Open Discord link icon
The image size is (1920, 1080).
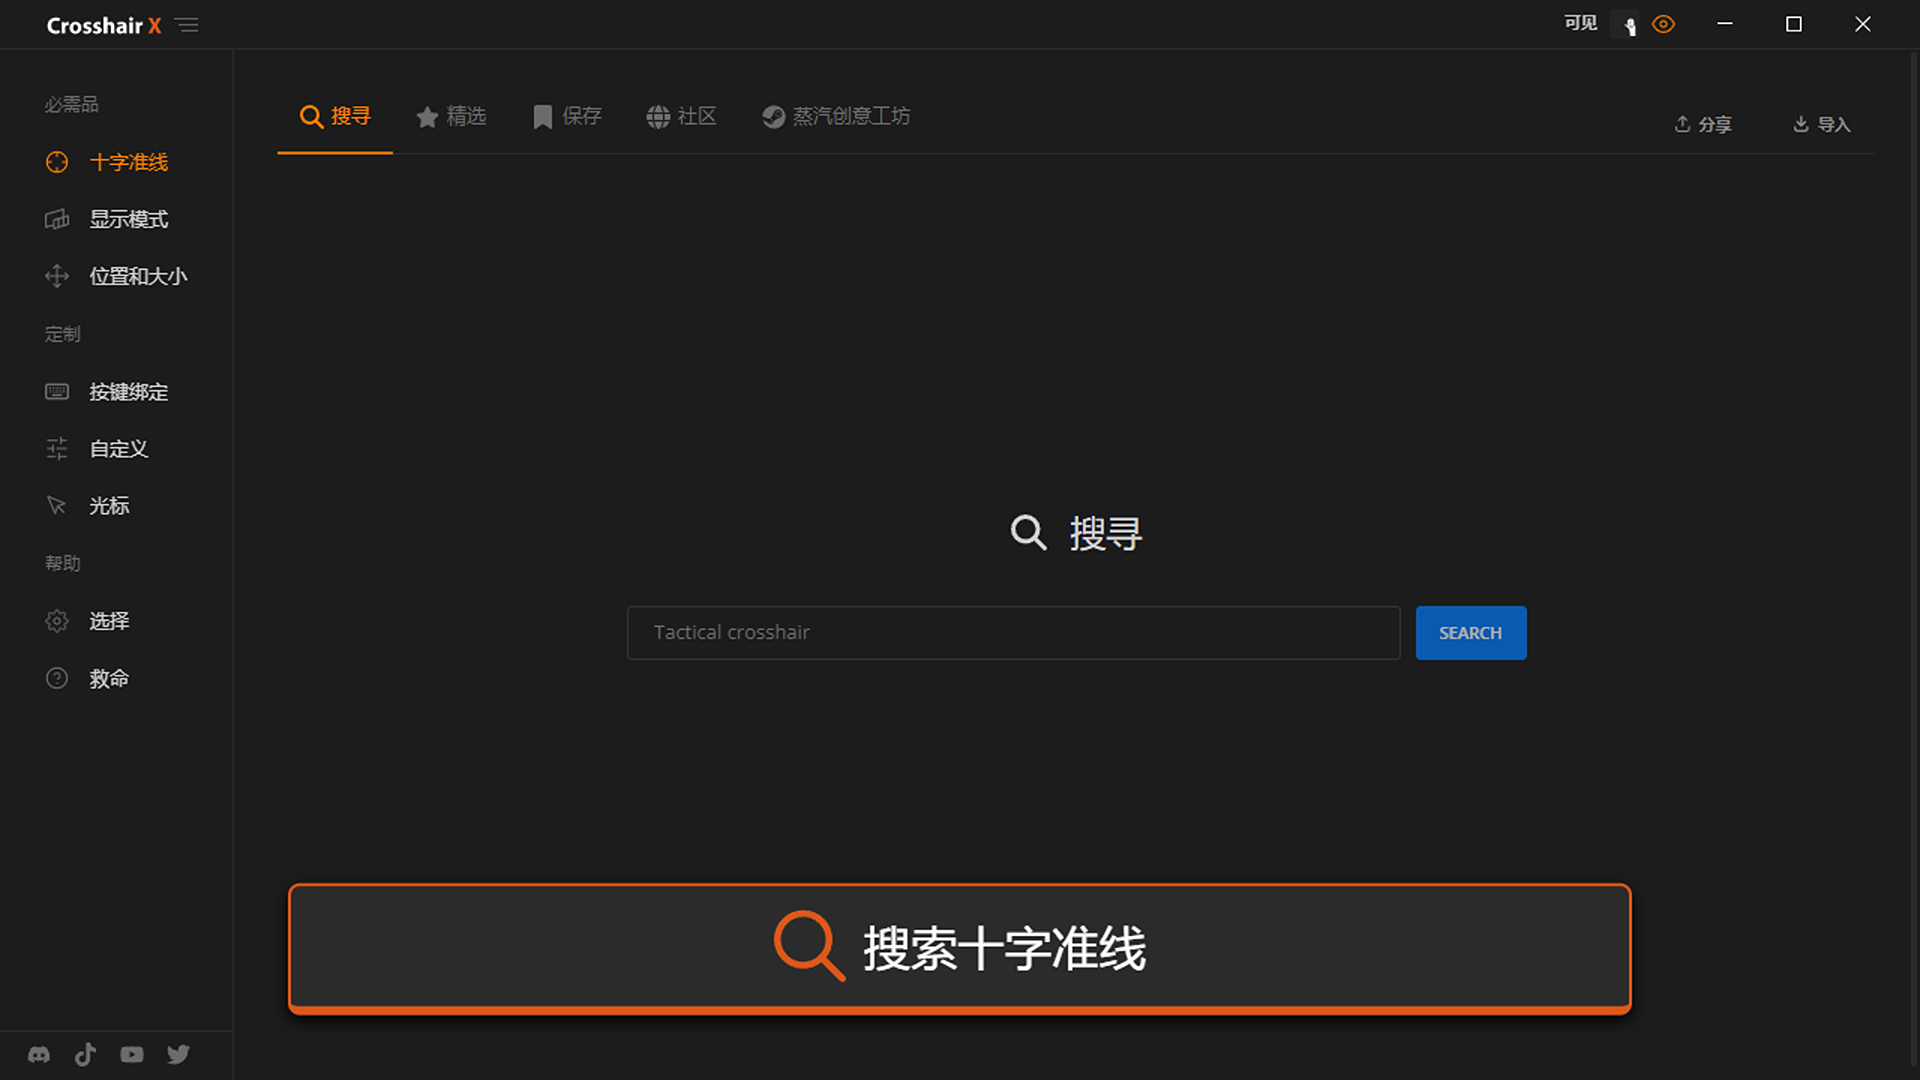coord(39,1055)
